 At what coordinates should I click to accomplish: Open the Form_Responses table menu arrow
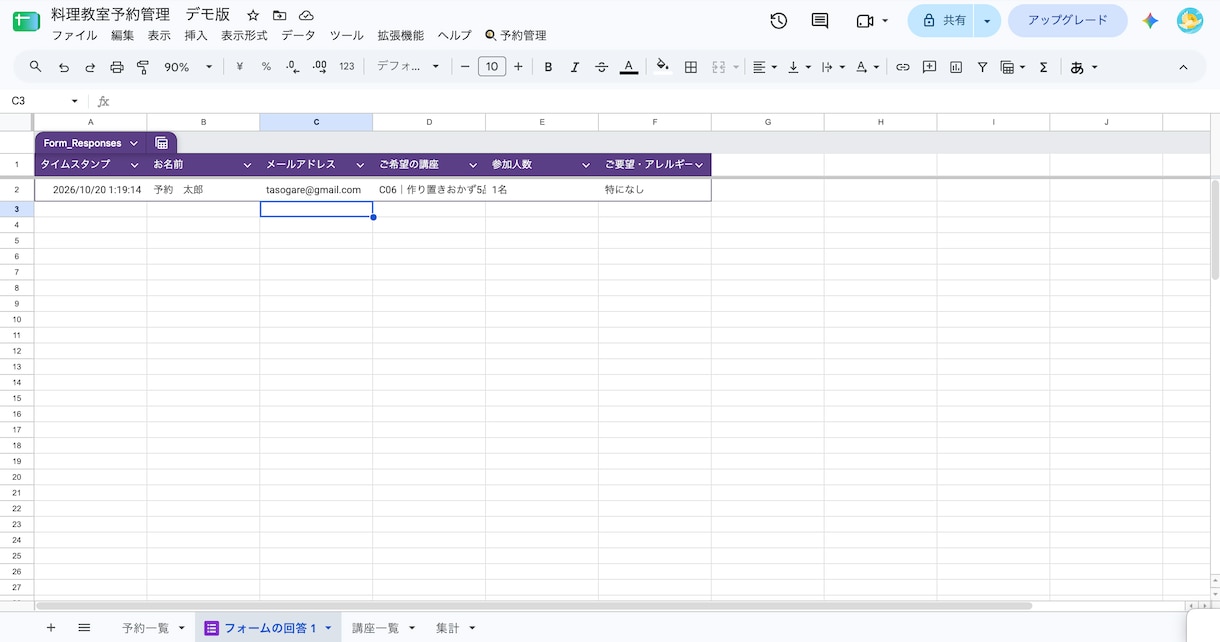point(134,144)
